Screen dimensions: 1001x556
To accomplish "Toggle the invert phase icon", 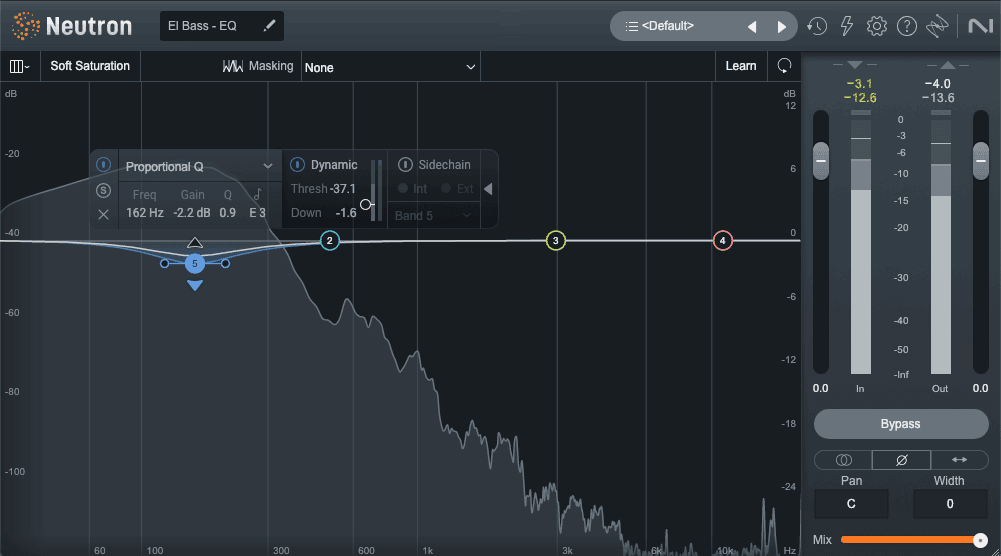I will (x=901, y=460).
